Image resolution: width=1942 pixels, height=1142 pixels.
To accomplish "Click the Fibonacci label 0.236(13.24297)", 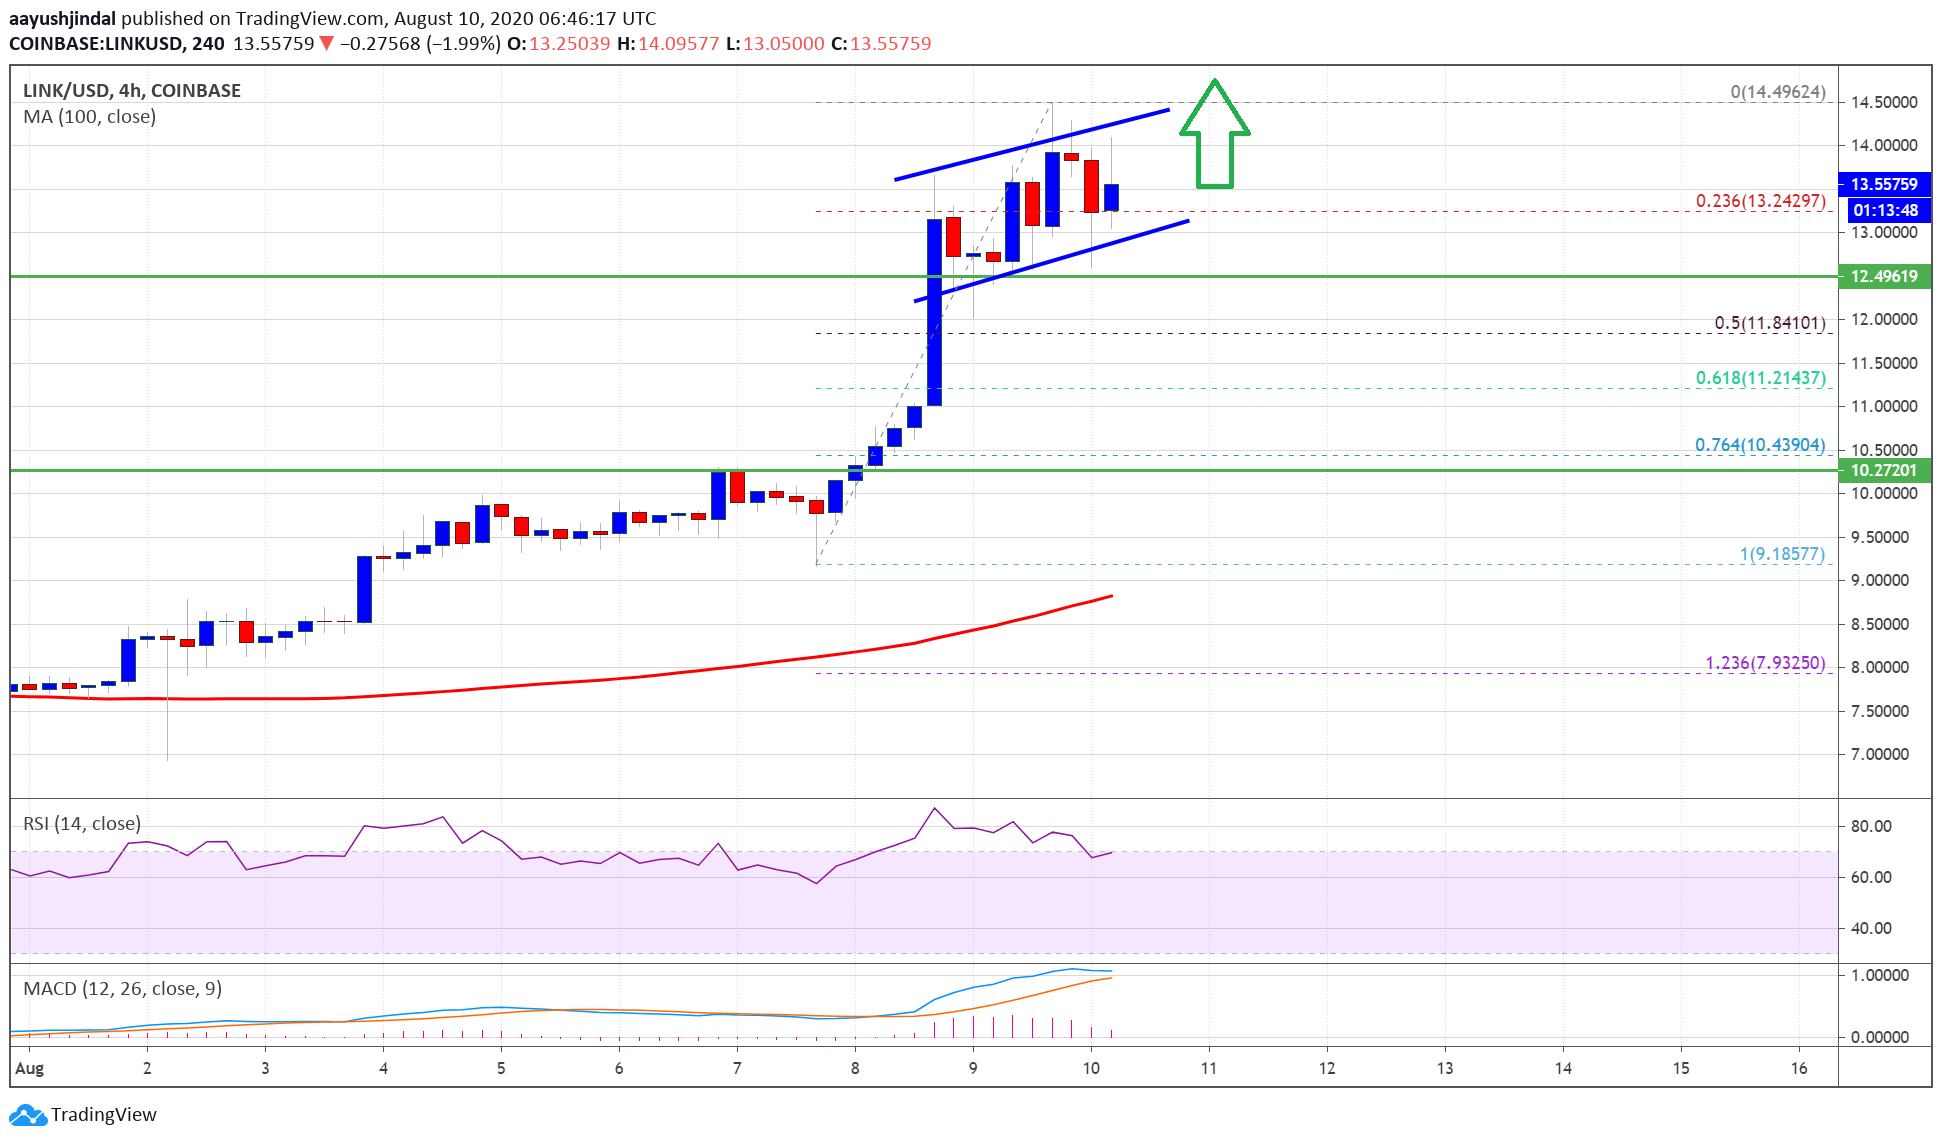I will (1761, 201).
